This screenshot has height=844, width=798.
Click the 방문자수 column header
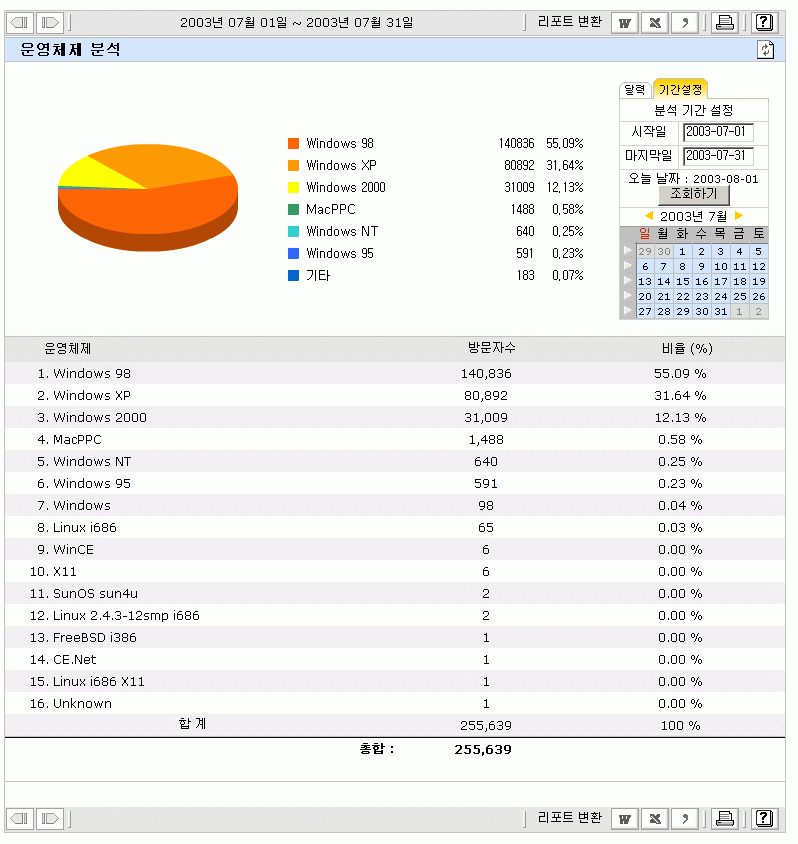(491, 348)
